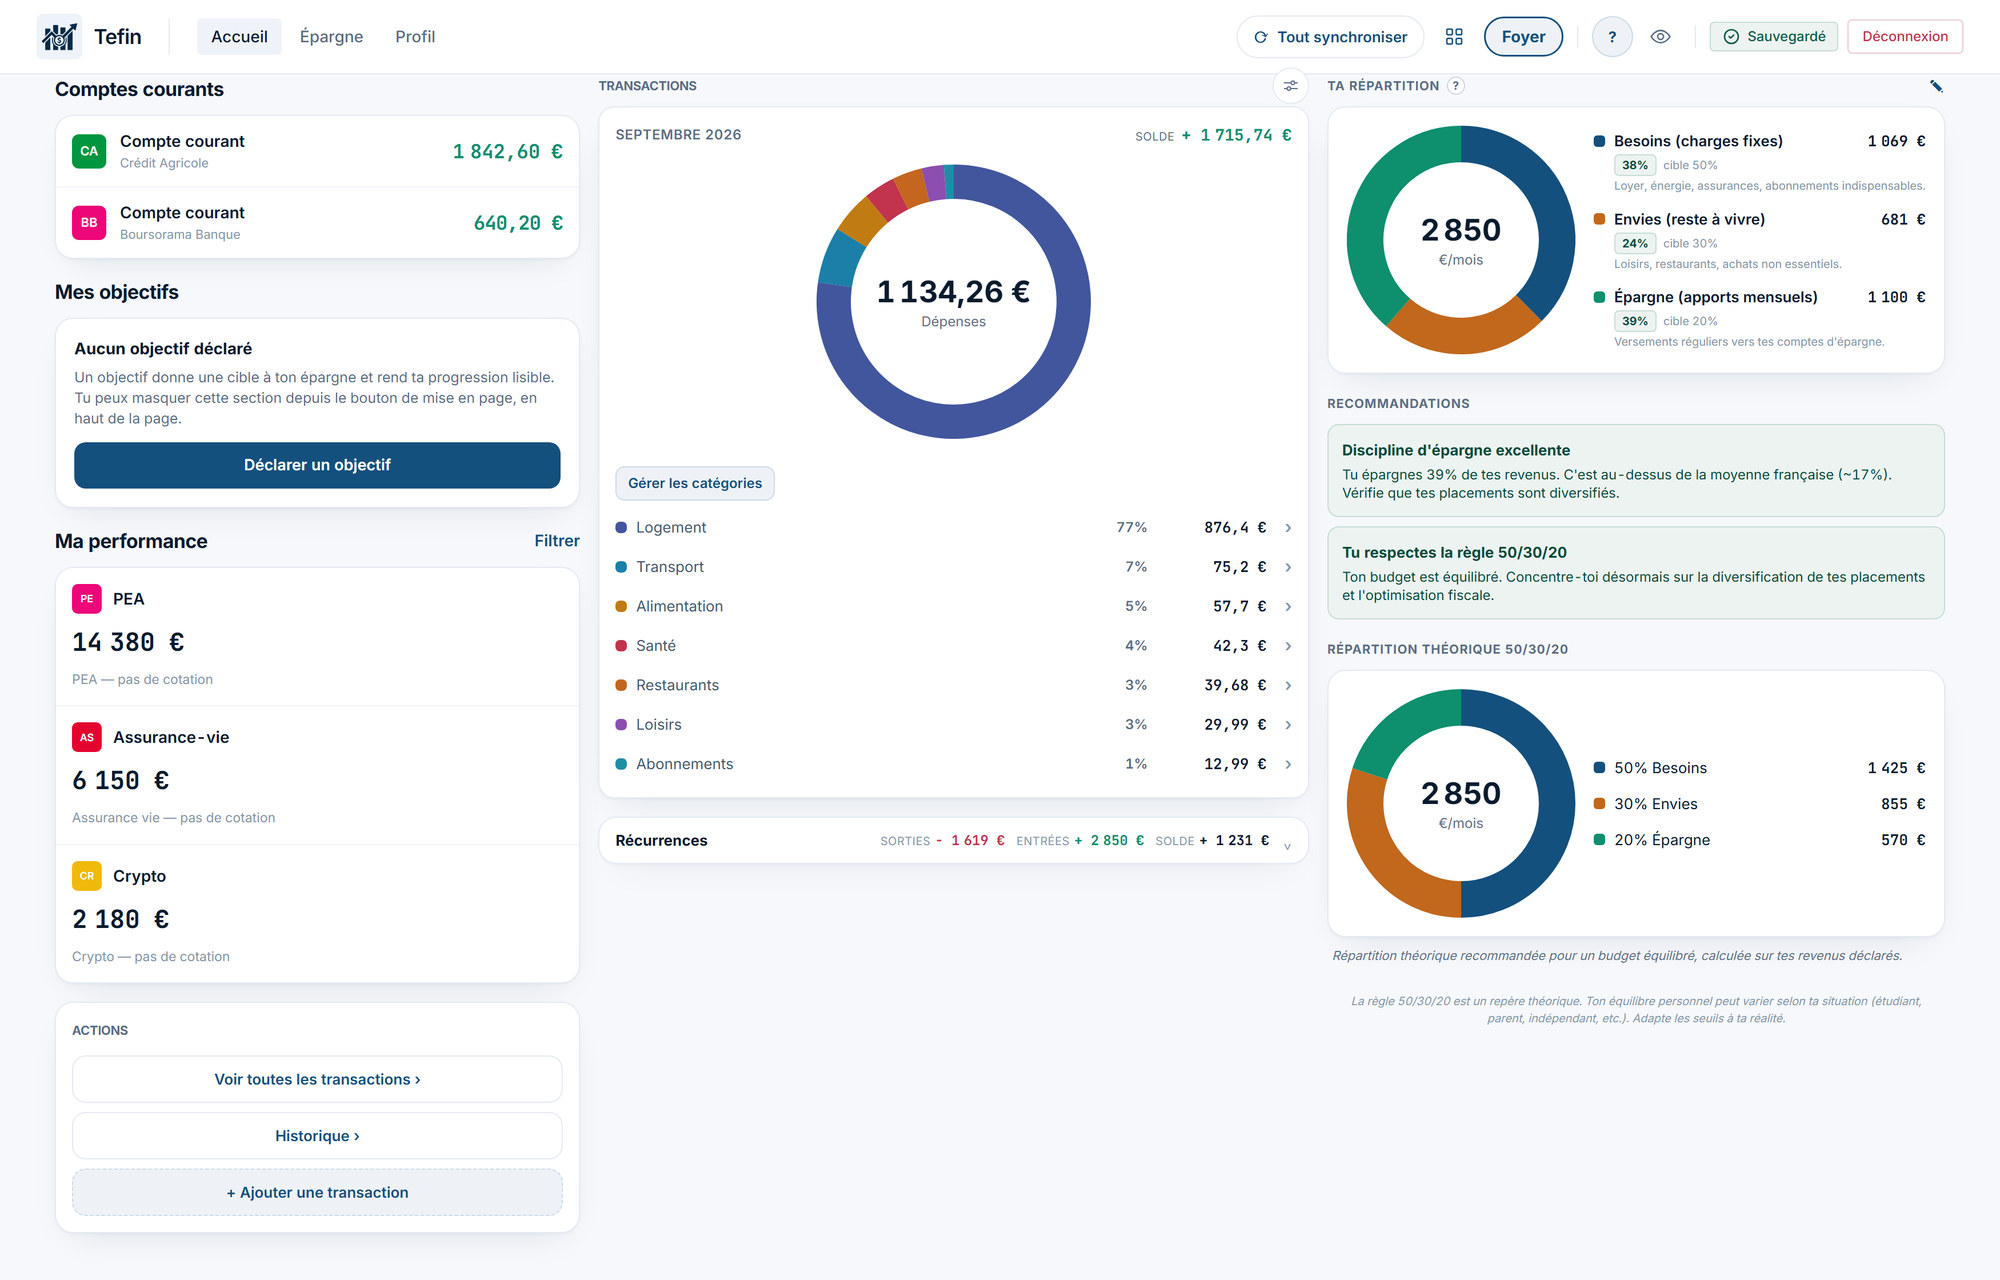Open Historique action
The height and width of the screenshot is (1280, 2000).
[x=317, y=1136]
